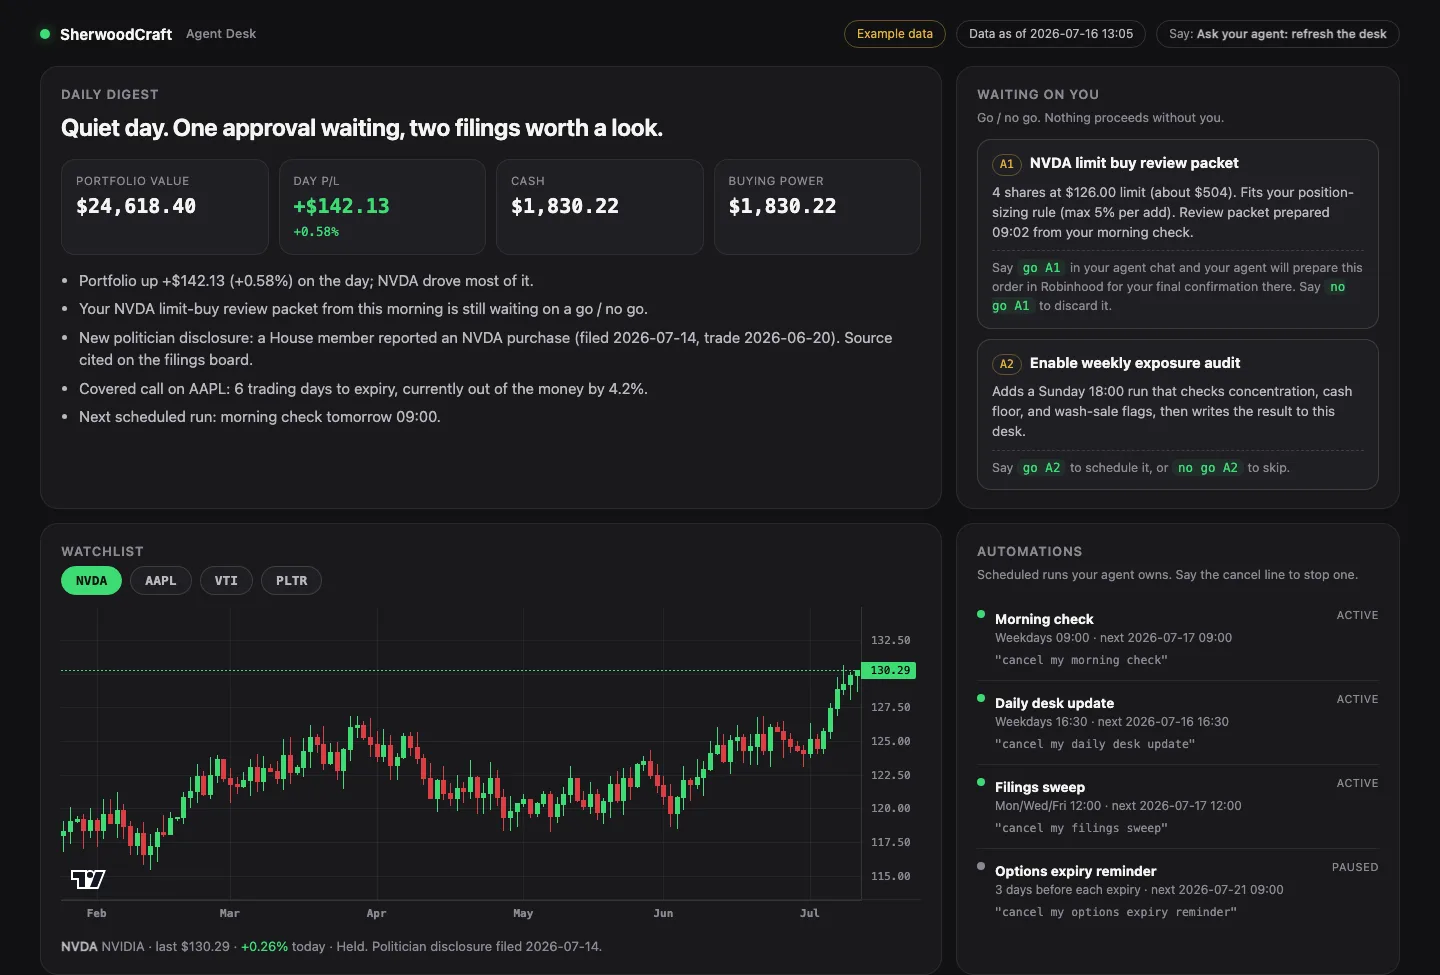Click "cancel my morning check" line
This screenshot has height=975, width=1440.
[x=1081, y=660]
